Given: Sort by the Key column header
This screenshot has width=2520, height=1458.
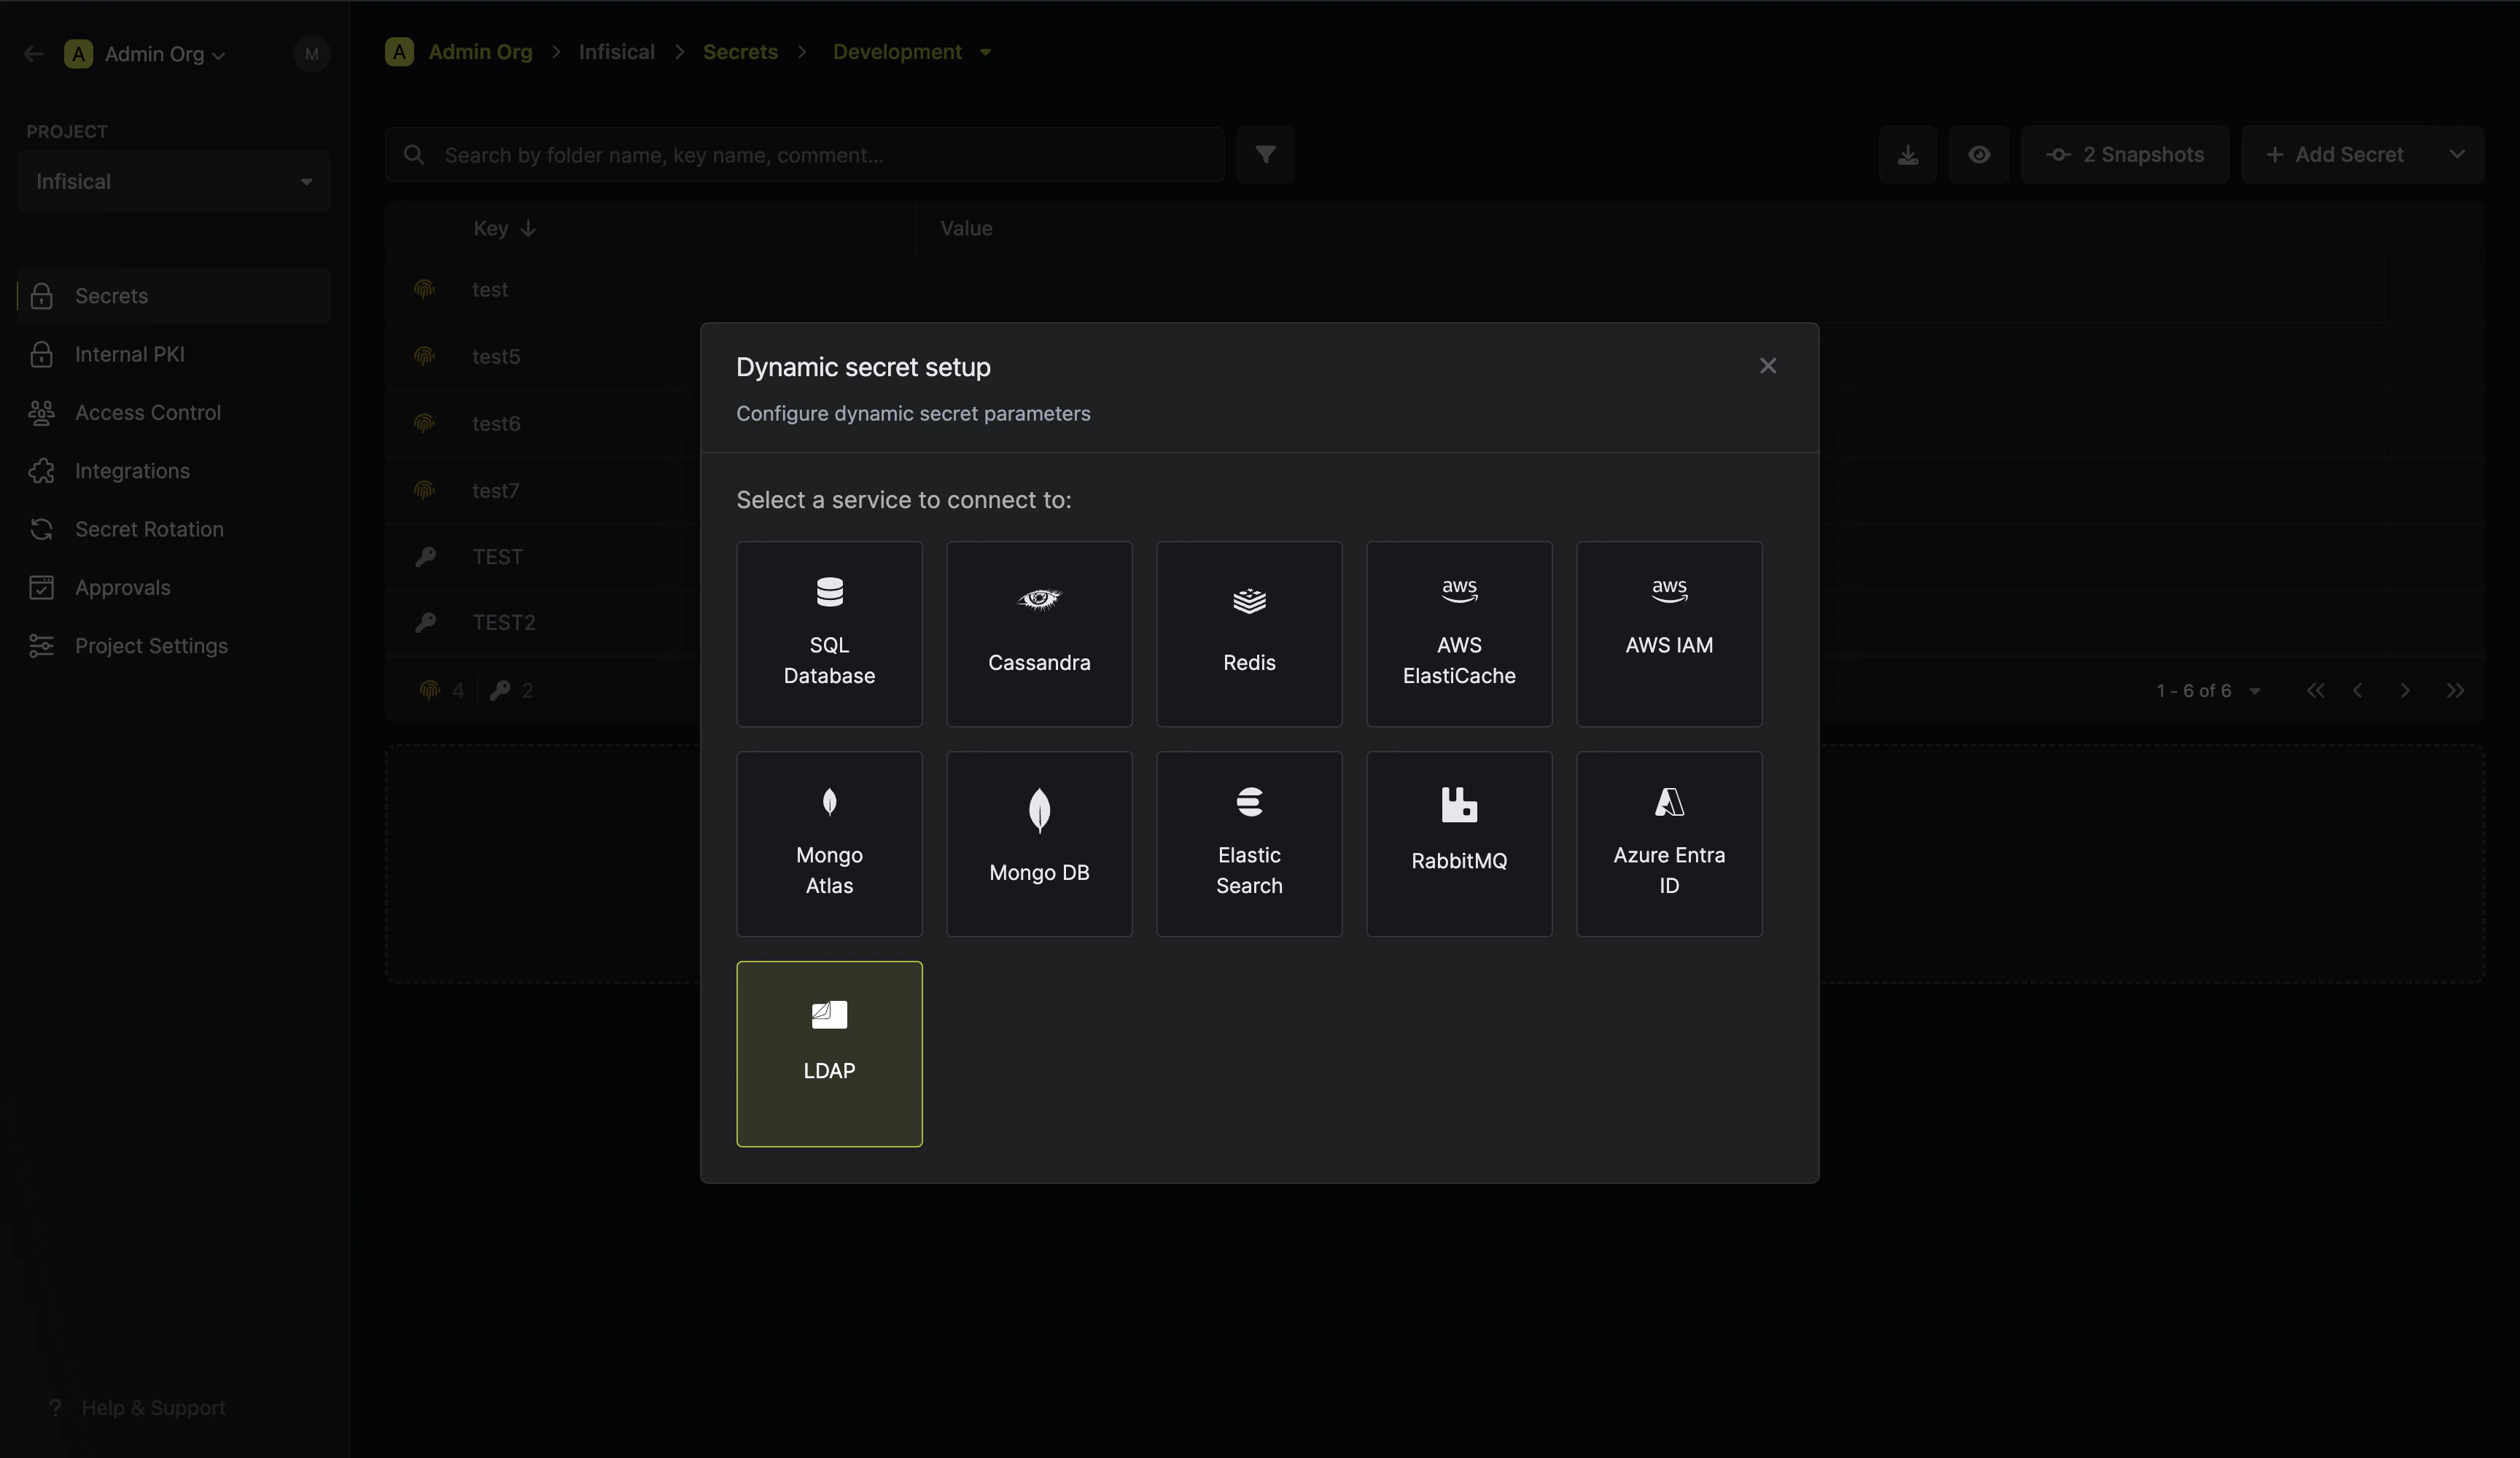Looking at the screenshot, I should (504, 229).
